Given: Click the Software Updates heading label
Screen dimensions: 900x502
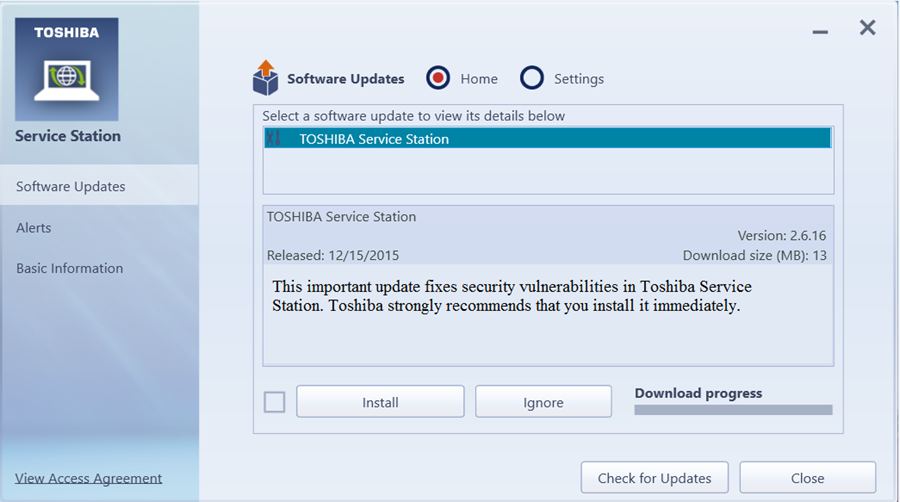Looking at the screenshot, I should (x=346, y=79).
